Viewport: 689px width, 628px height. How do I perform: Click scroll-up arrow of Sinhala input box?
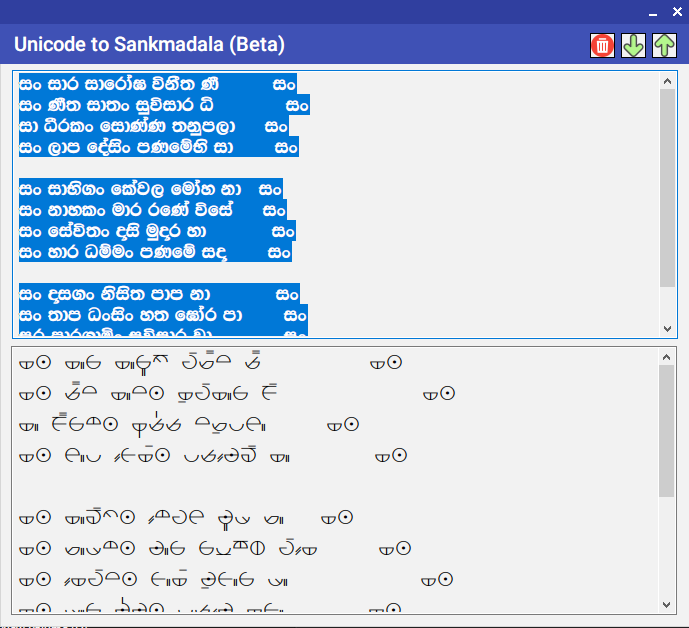point(667,81)
